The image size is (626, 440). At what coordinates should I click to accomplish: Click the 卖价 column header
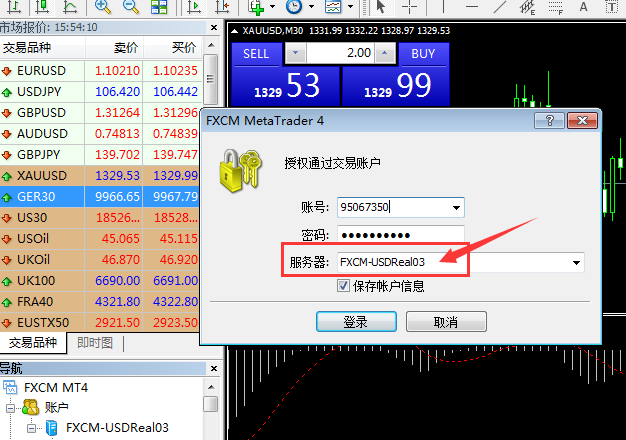pos(114,48)
